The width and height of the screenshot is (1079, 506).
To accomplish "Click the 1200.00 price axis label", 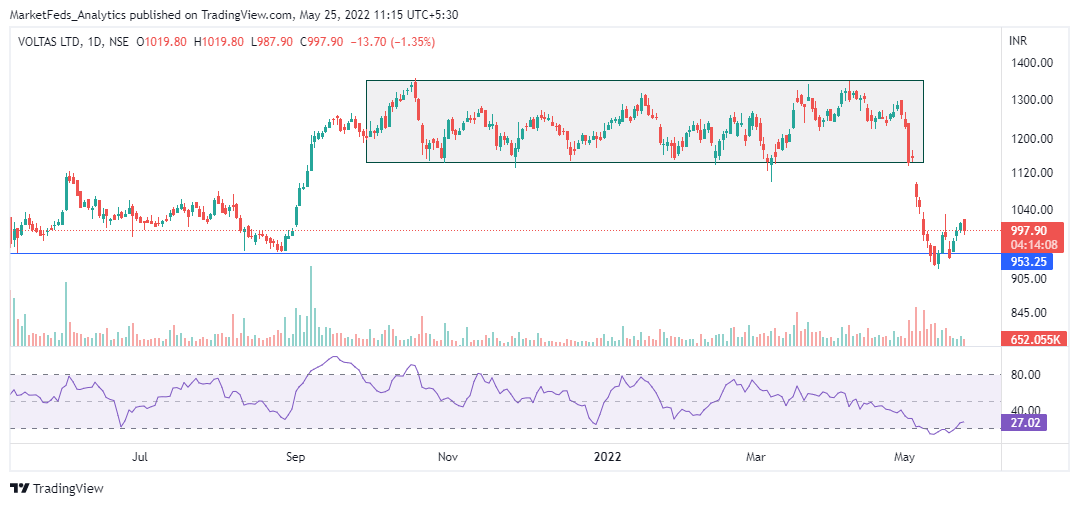I will pyautogui.click(x=1031, y=138).
